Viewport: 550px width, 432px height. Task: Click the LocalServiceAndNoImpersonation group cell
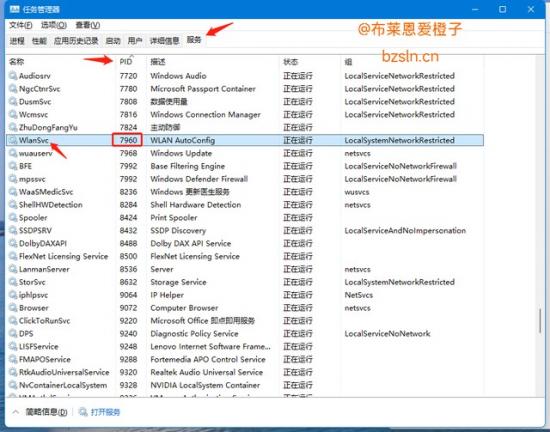pos(405,230)
